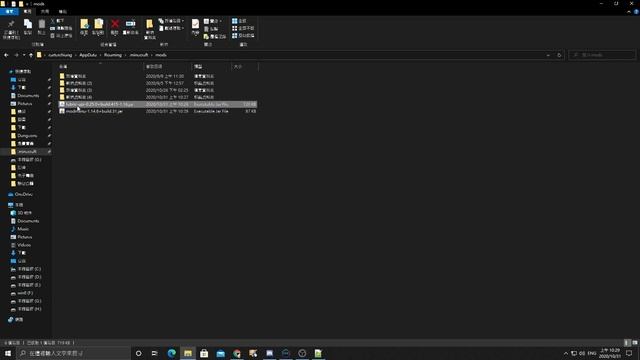Refresh the current folder view

[559, 55]
